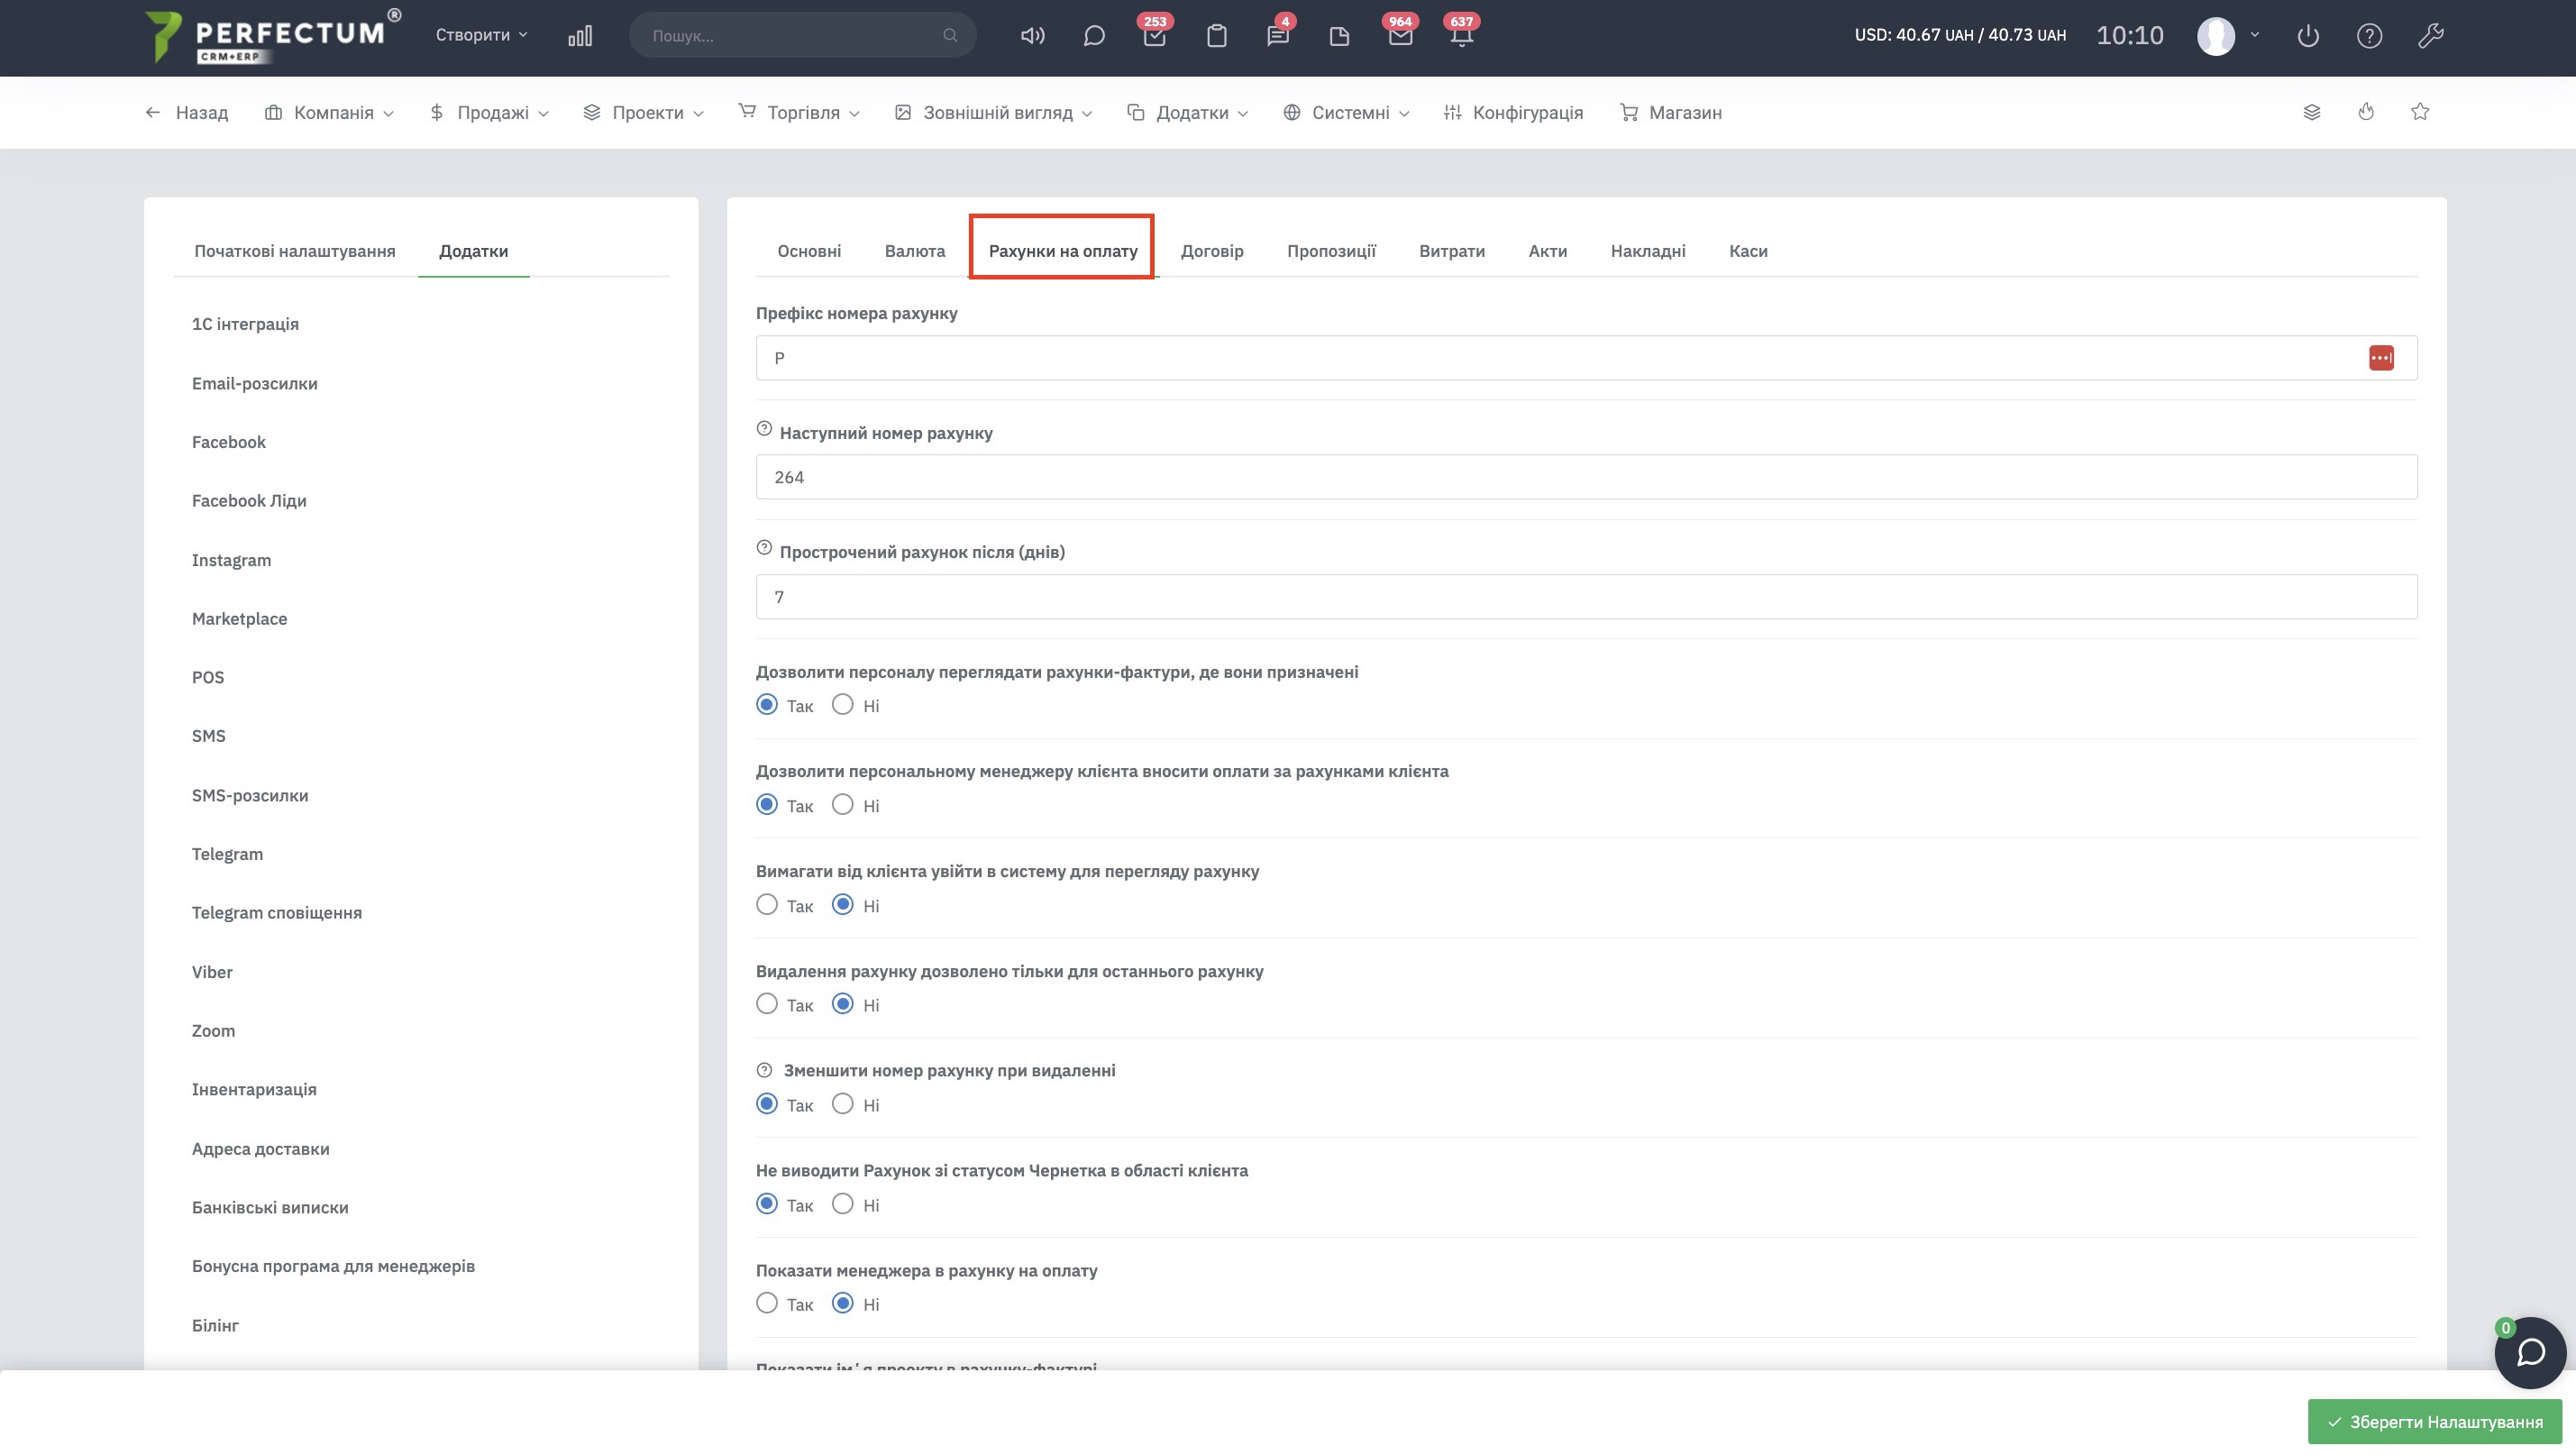Open the megaphone announcements icon
The height and width of the screenshot is (1455, 2576).
click(x=1032, y=36)
